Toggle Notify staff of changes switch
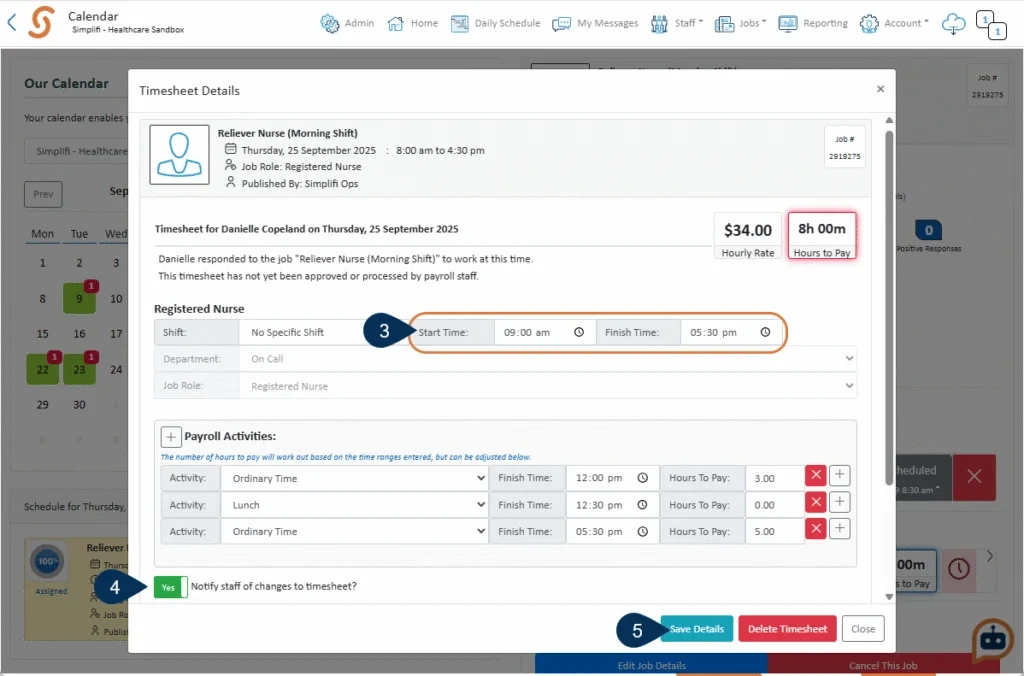Image resolution: width=1024 pixels, height=676 pixels. coord(170,587)
